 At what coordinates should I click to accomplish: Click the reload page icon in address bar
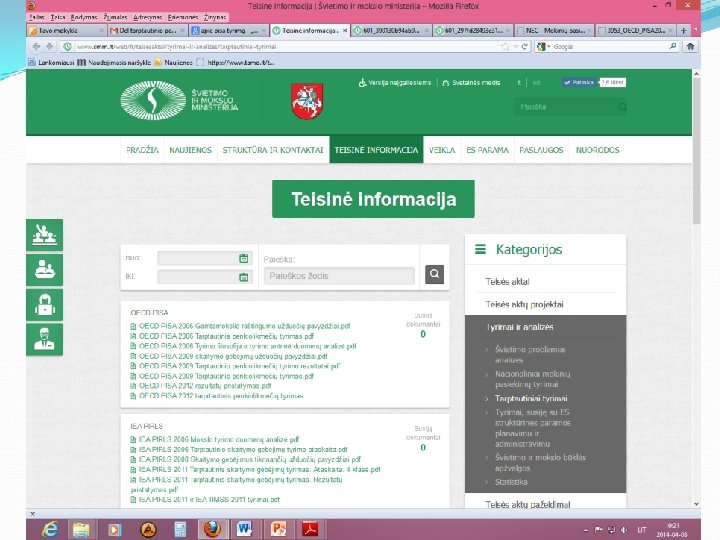(x=524, y=46)
